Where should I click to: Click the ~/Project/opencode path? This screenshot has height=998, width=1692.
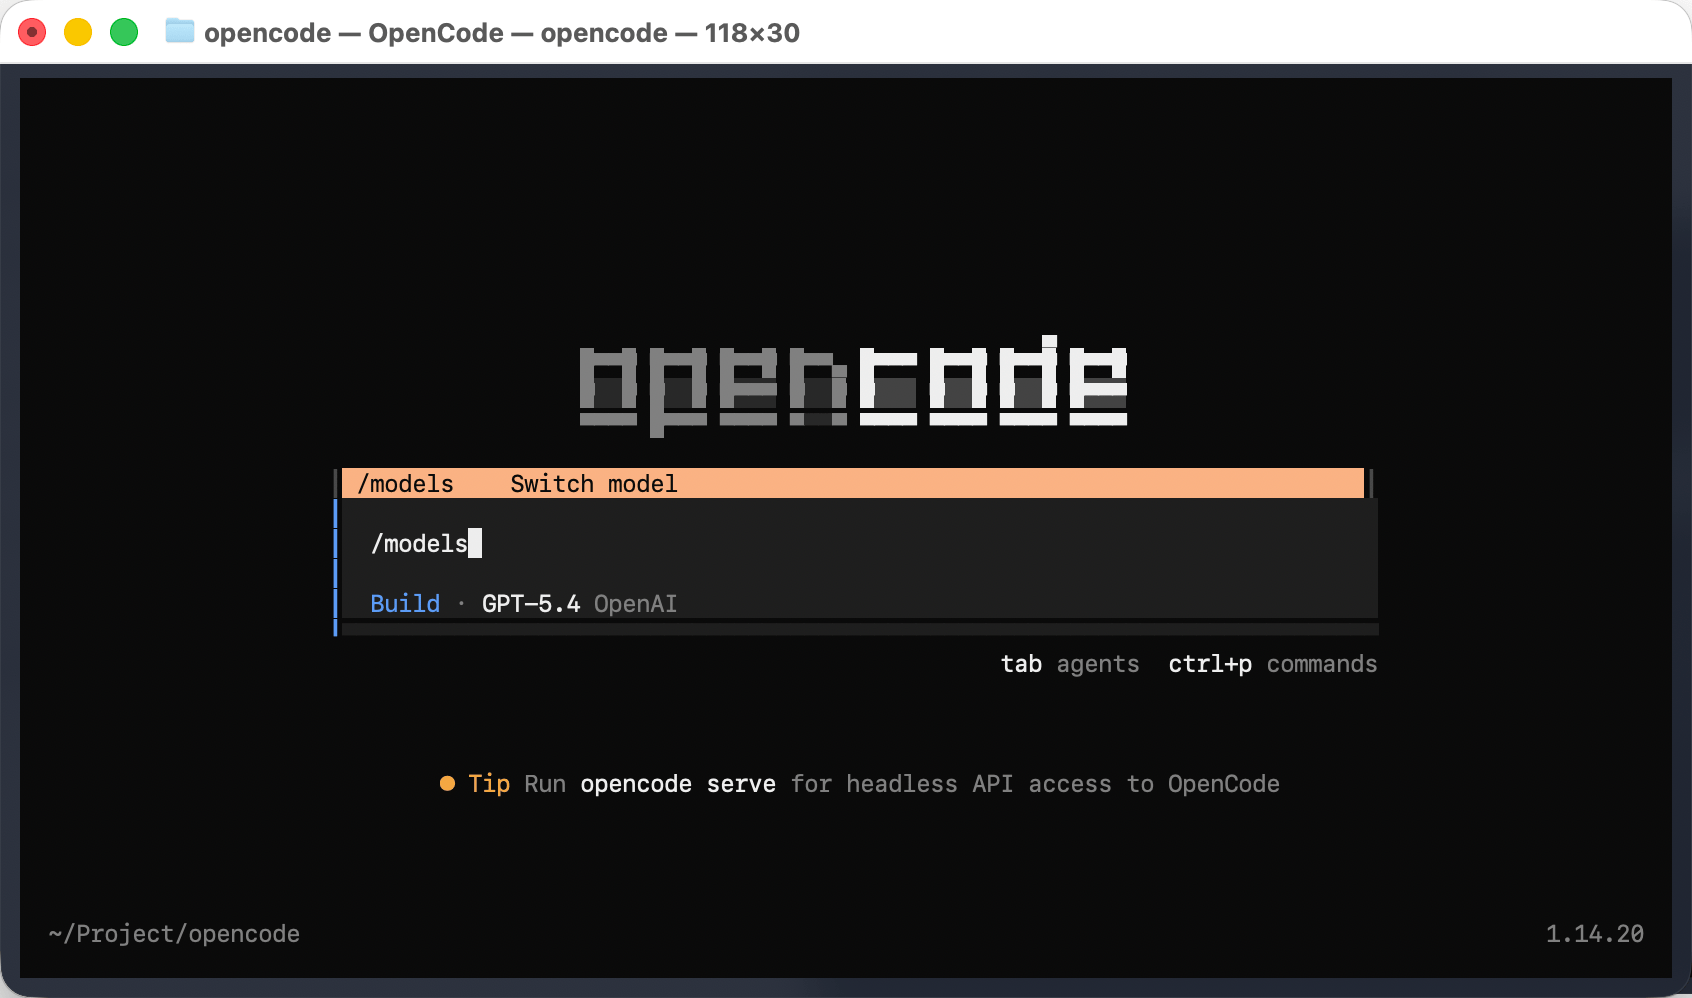[174, 934]
